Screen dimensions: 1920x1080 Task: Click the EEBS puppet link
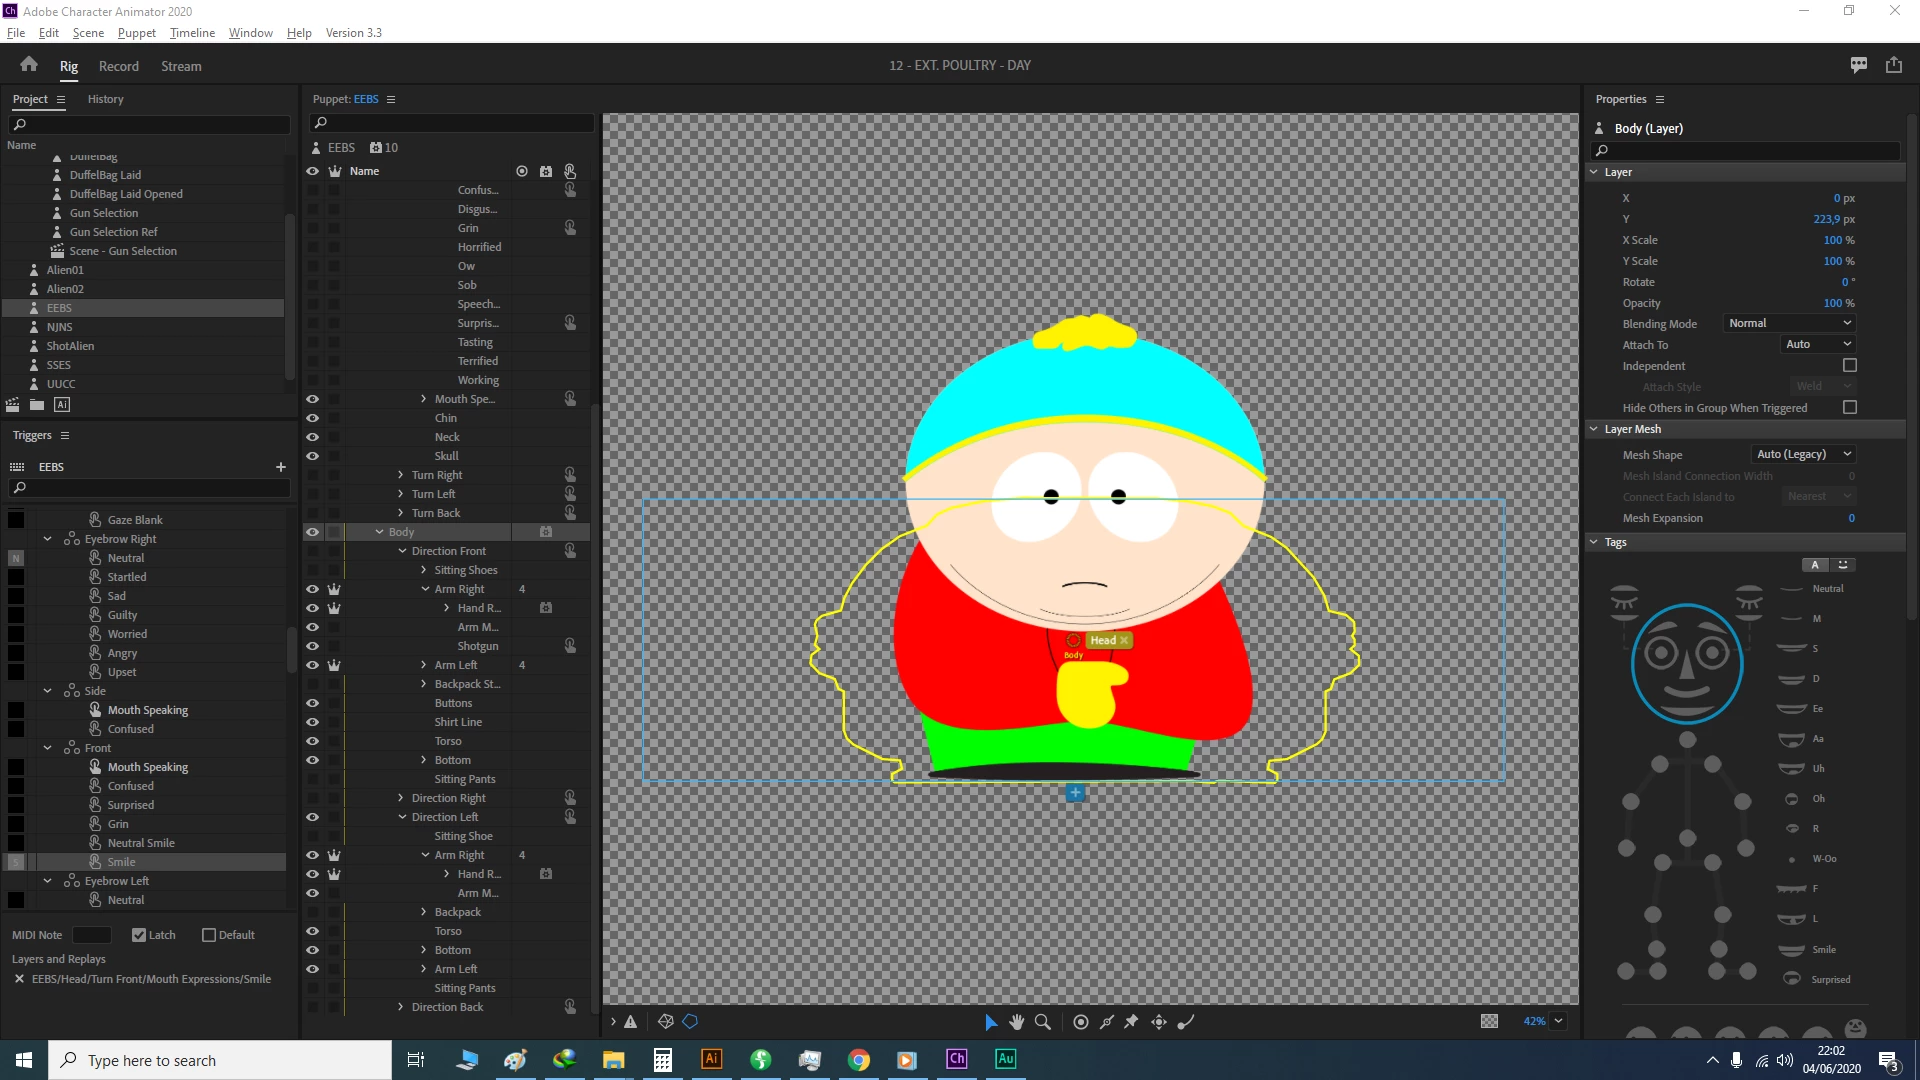point(366,99)
